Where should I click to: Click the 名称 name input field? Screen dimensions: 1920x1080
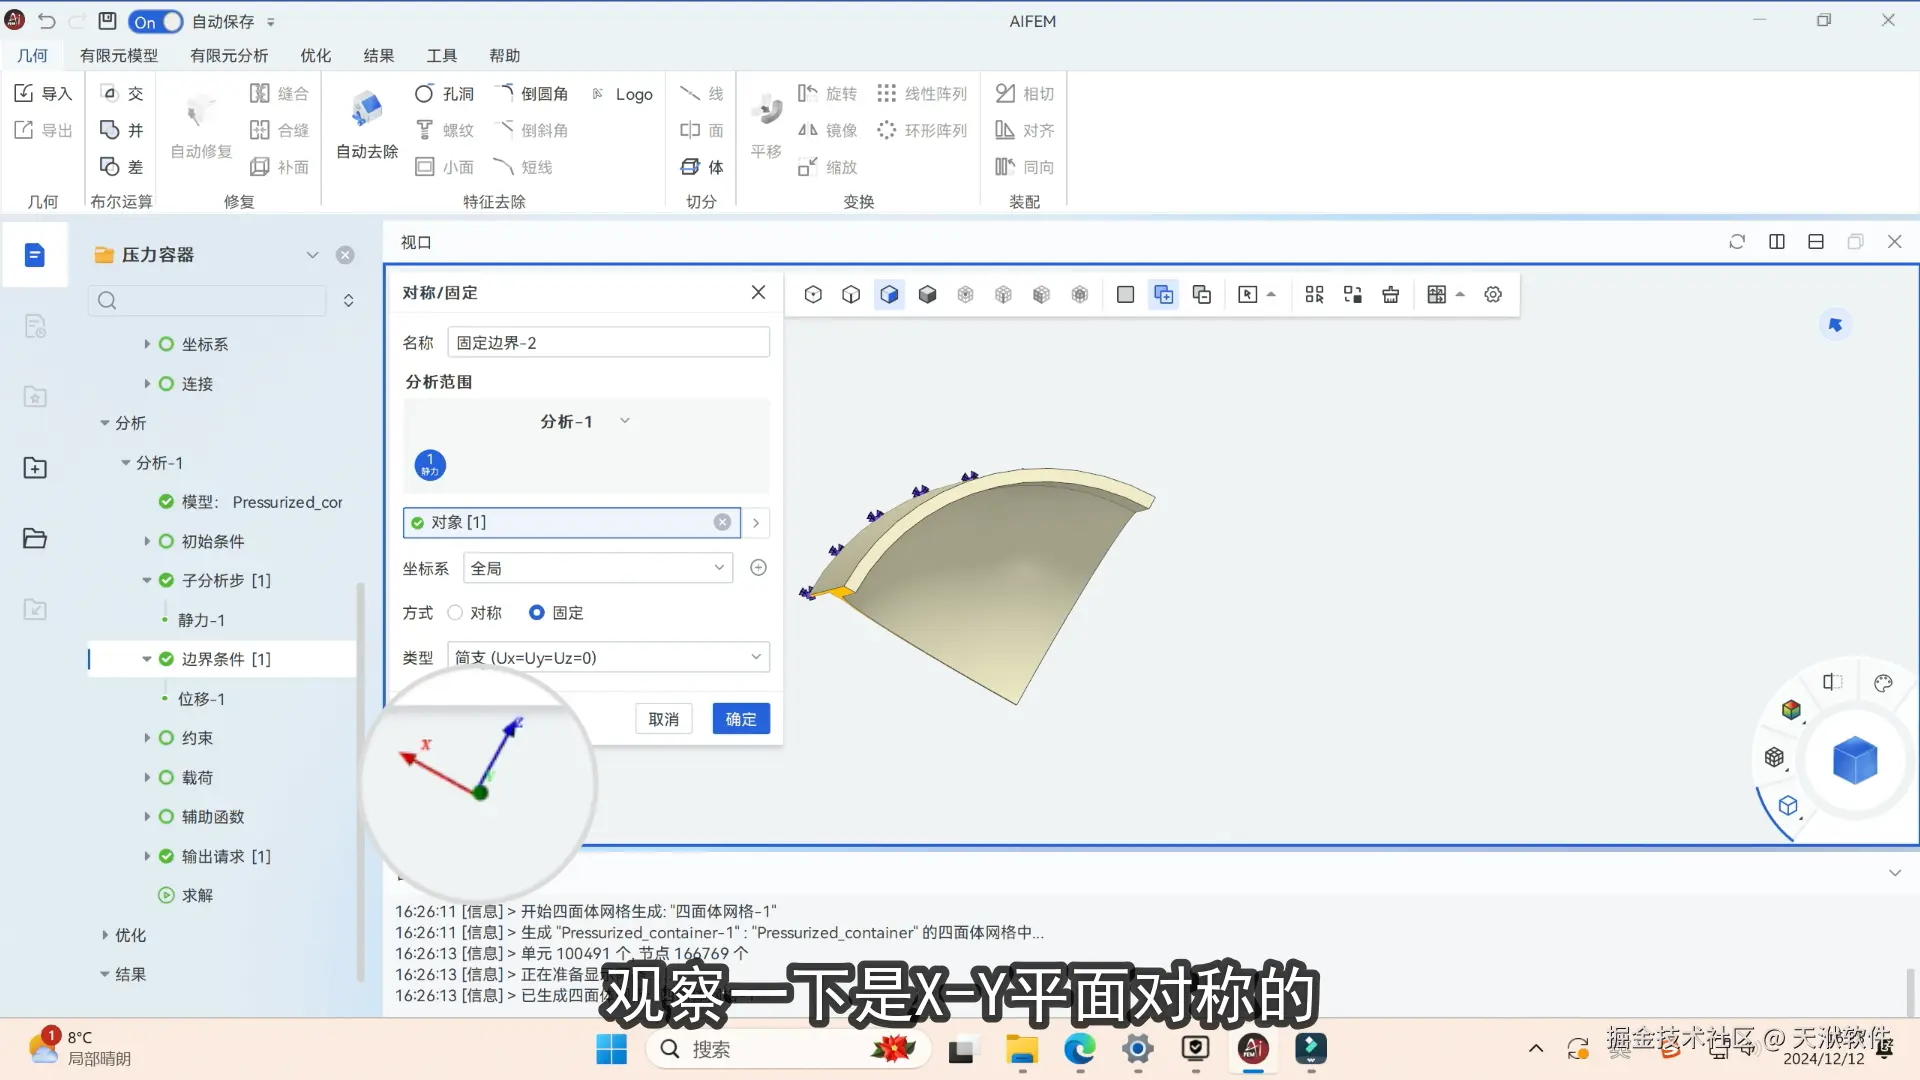point(608,342)
